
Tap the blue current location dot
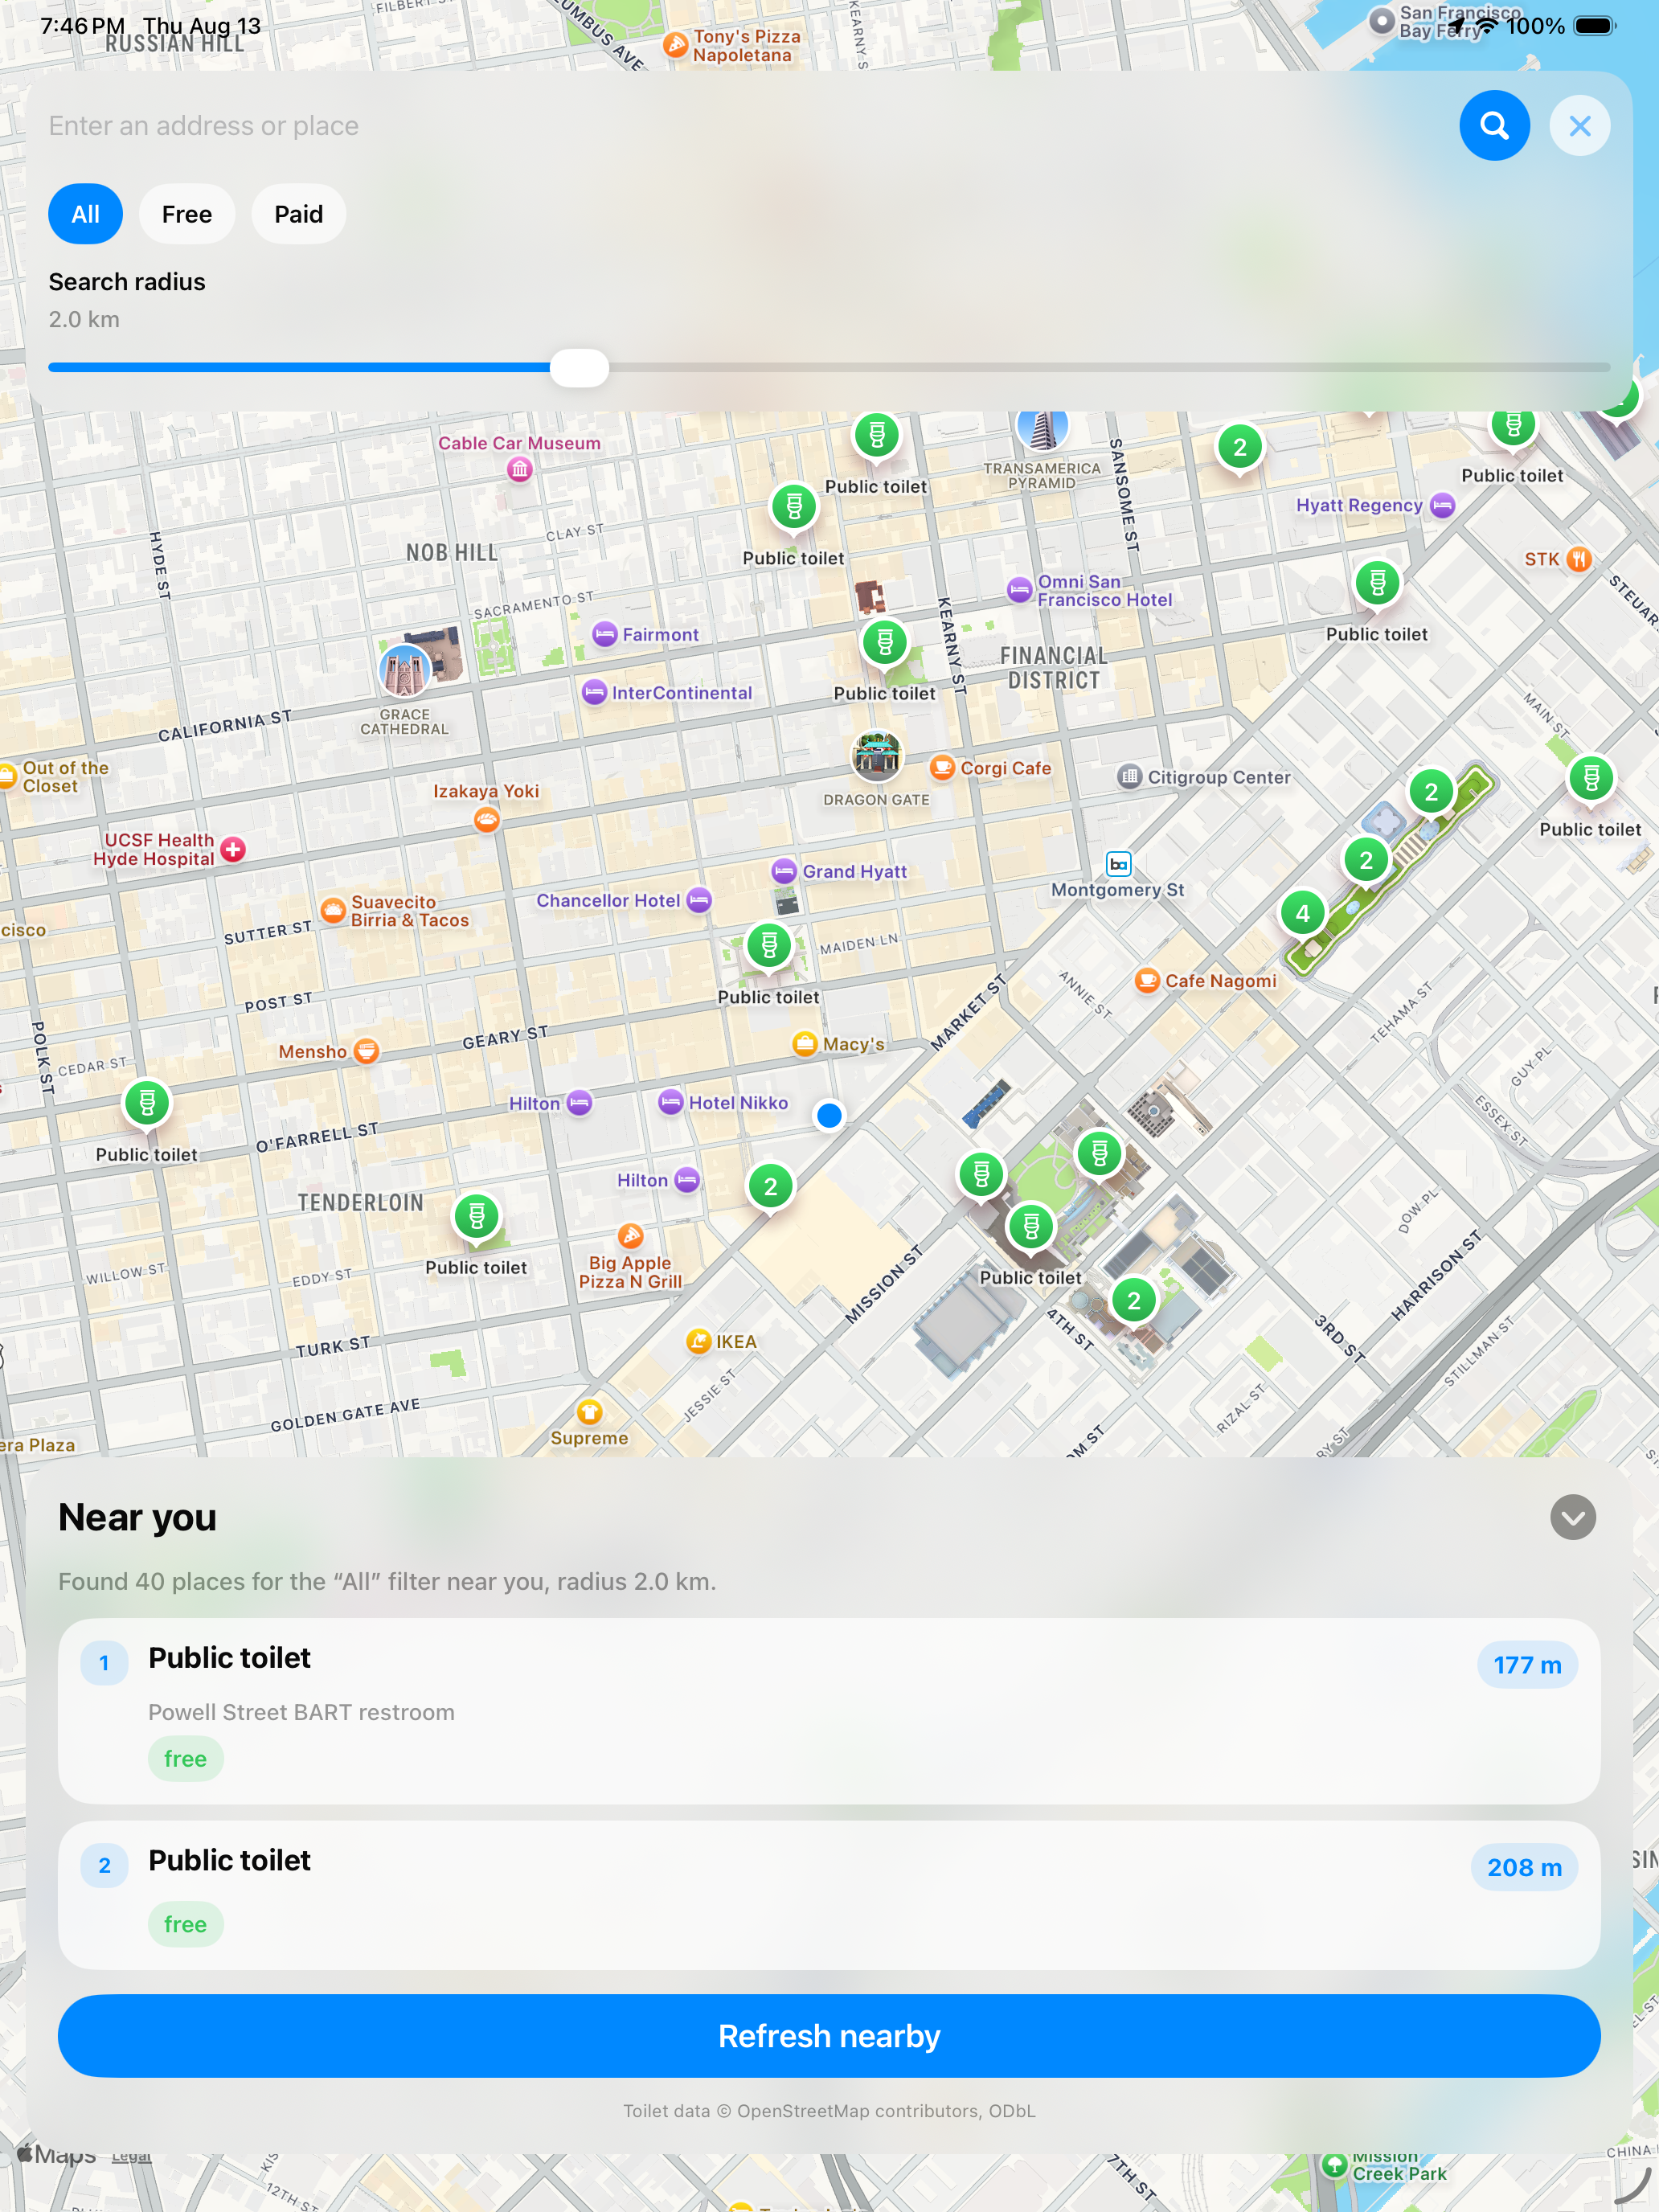(829, 1115)
